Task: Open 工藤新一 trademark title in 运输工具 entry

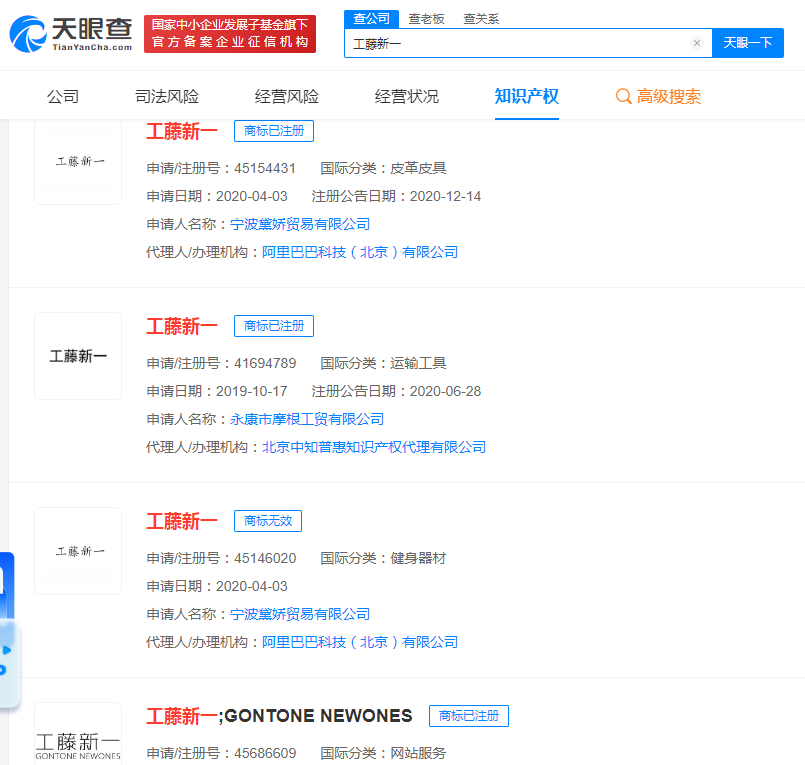Action: pos(182,326)
